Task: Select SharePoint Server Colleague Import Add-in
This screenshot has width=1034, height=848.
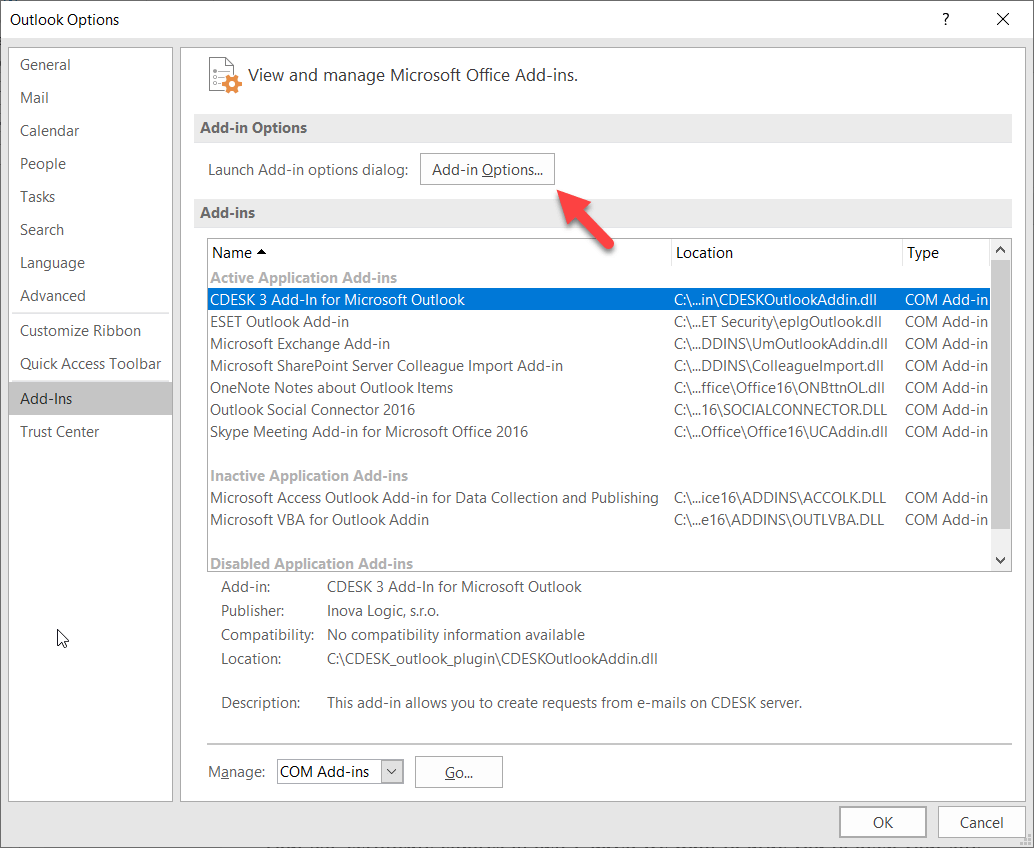Action: [x=599, y=365]
